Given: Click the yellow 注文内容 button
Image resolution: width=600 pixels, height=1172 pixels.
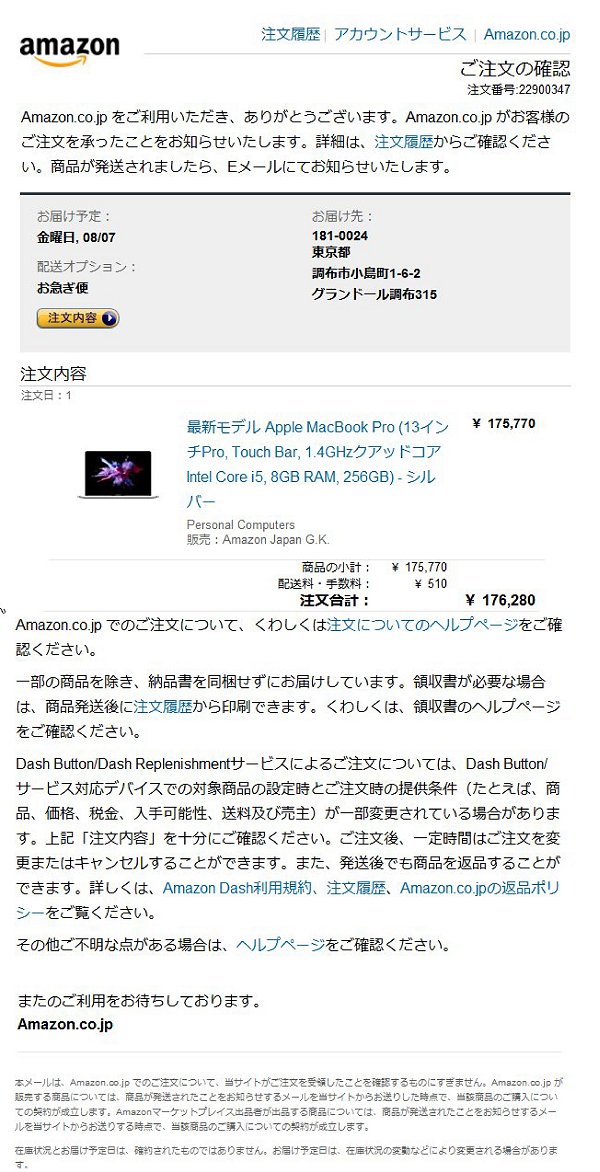Looking at the screenshot, I should click(78, 318).
